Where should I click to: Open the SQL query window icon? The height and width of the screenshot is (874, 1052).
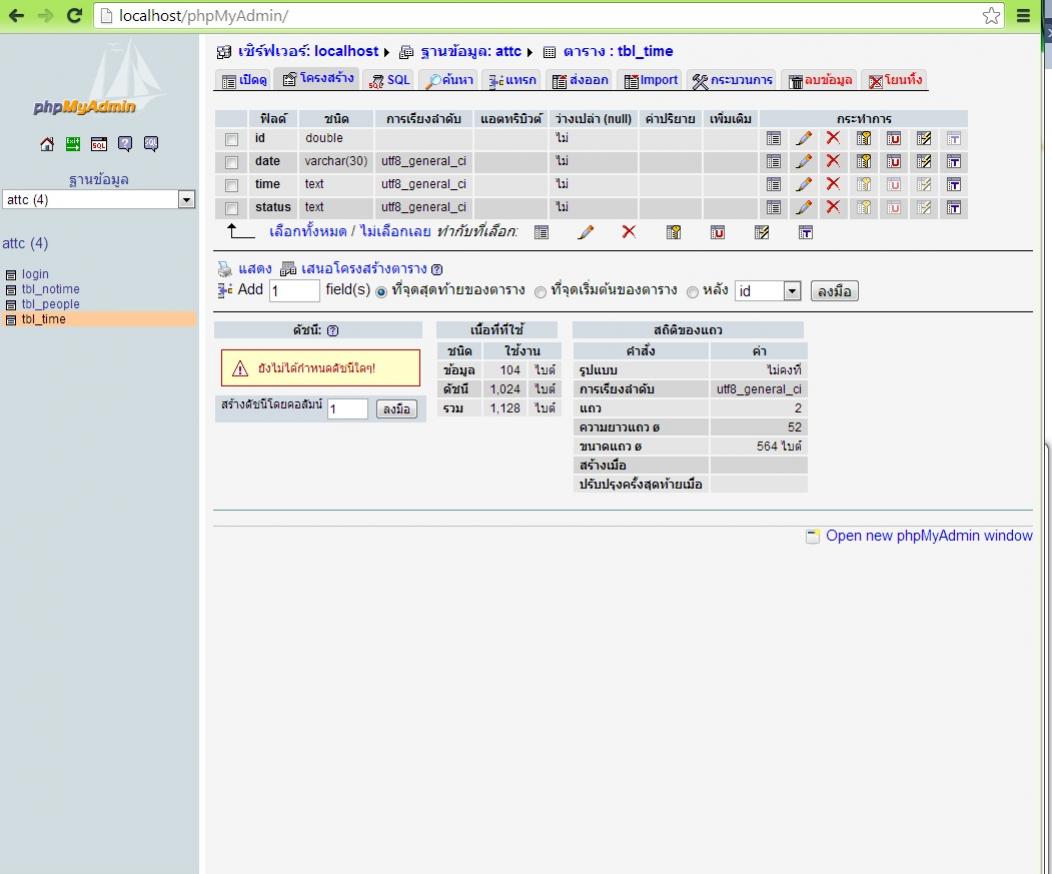pos(99,144)
